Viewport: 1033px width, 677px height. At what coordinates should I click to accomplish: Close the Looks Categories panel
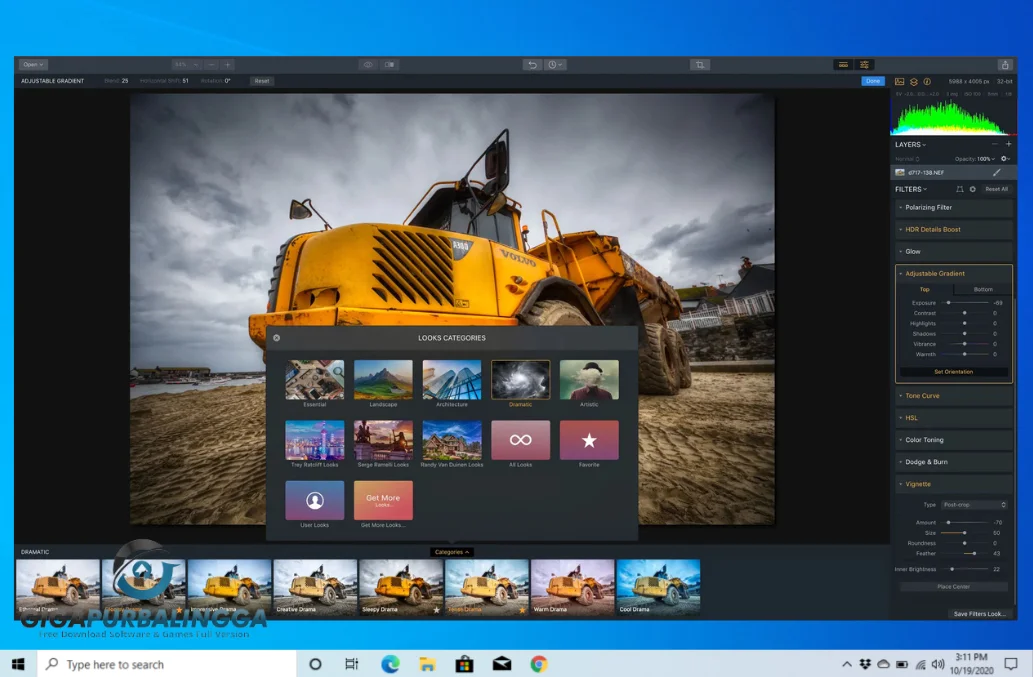click(x=277, y=338)
